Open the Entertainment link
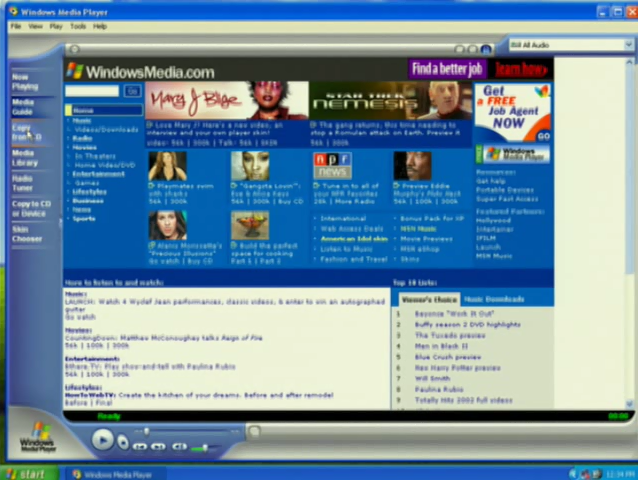 [x=98, y=174]
